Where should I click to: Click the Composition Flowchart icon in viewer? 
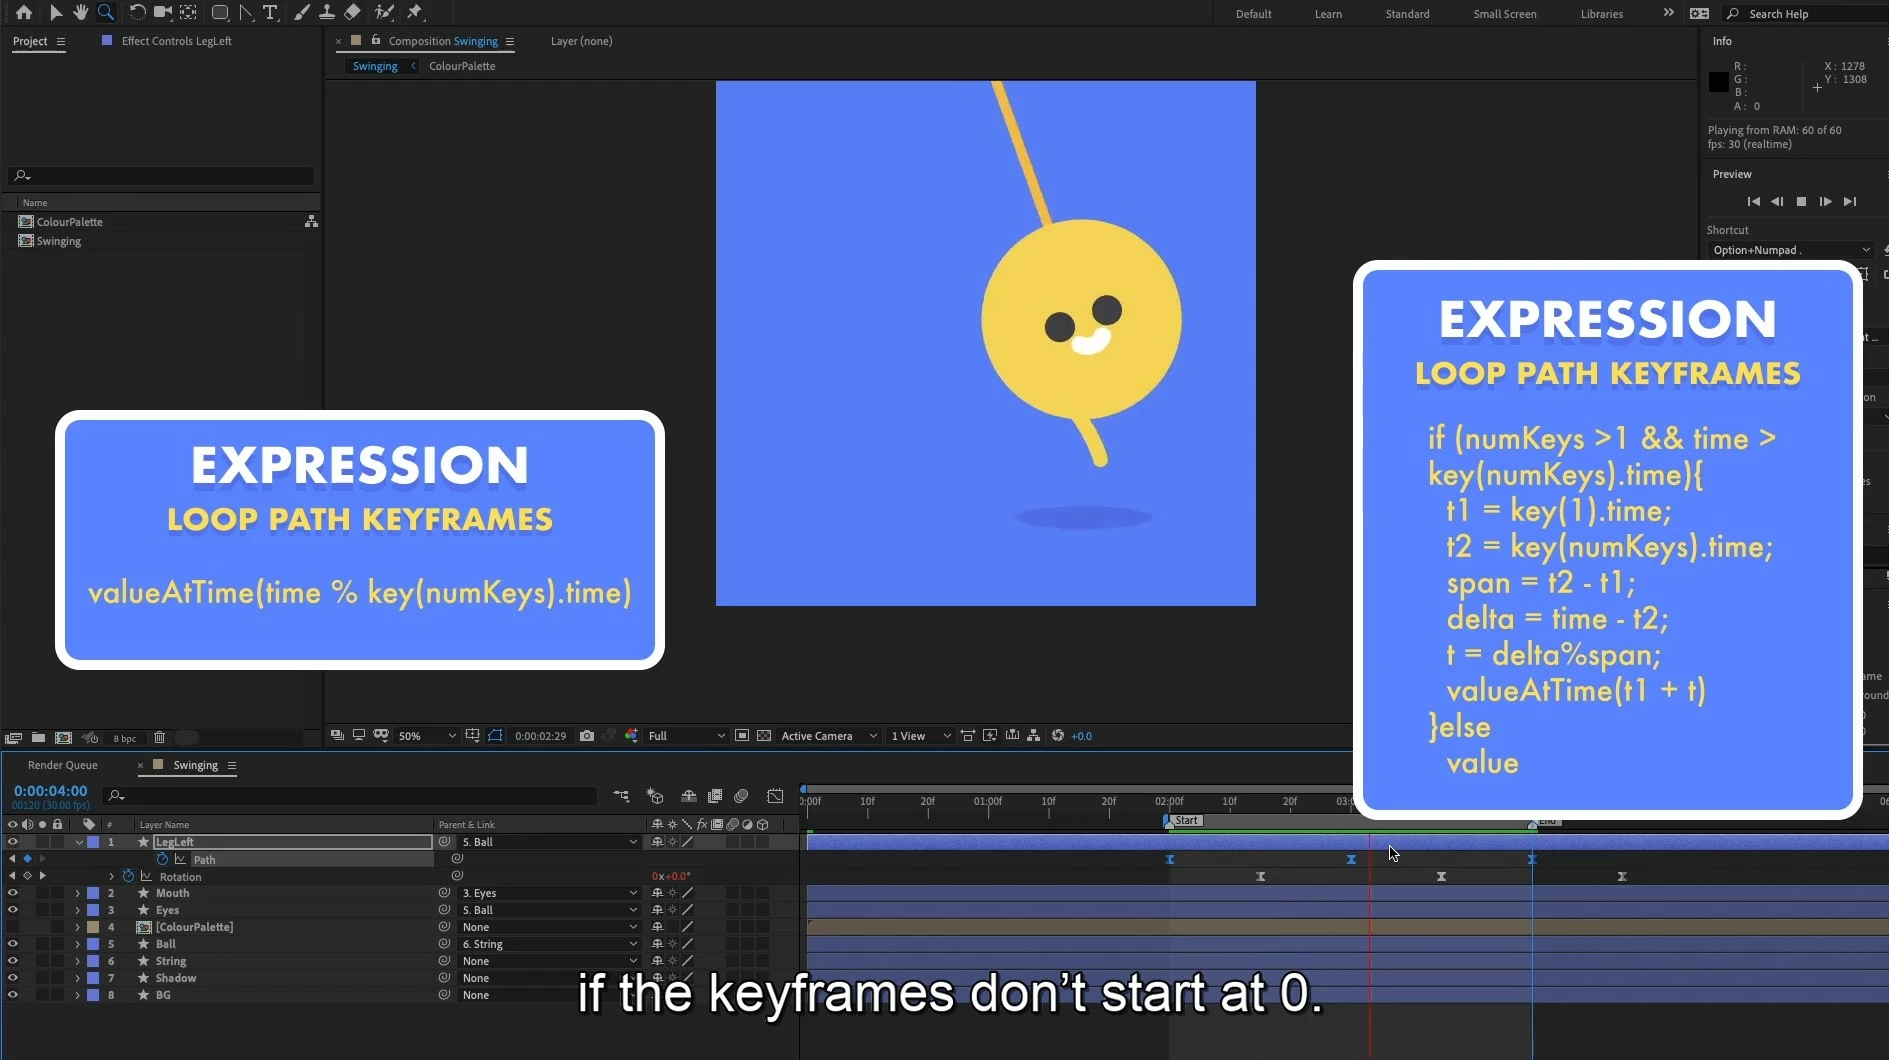click(1034, 736)
